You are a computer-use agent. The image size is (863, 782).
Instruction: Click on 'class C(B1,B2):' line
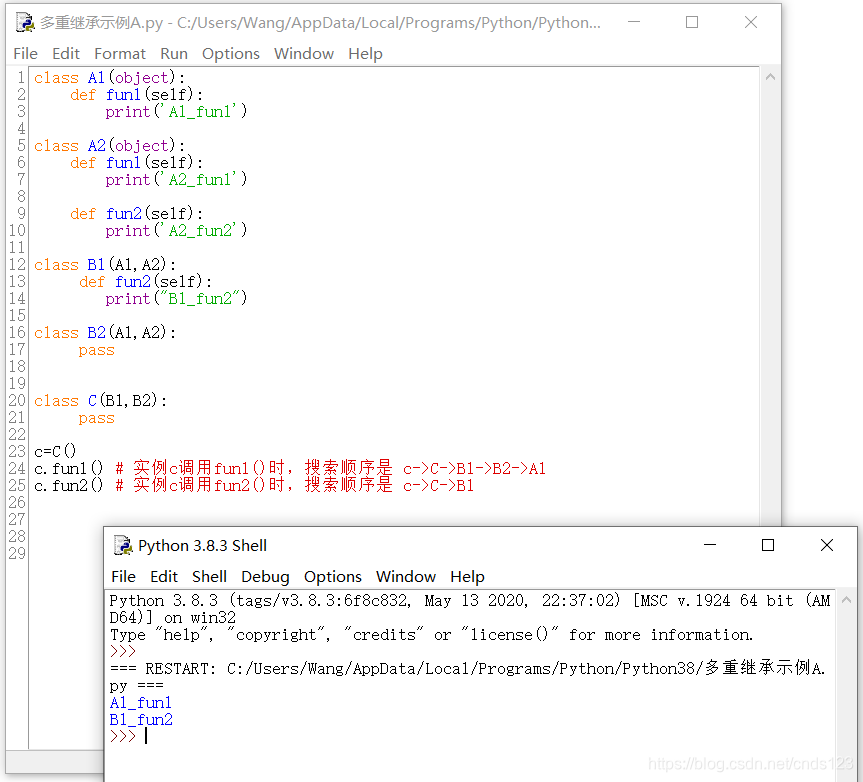point(100,401)
